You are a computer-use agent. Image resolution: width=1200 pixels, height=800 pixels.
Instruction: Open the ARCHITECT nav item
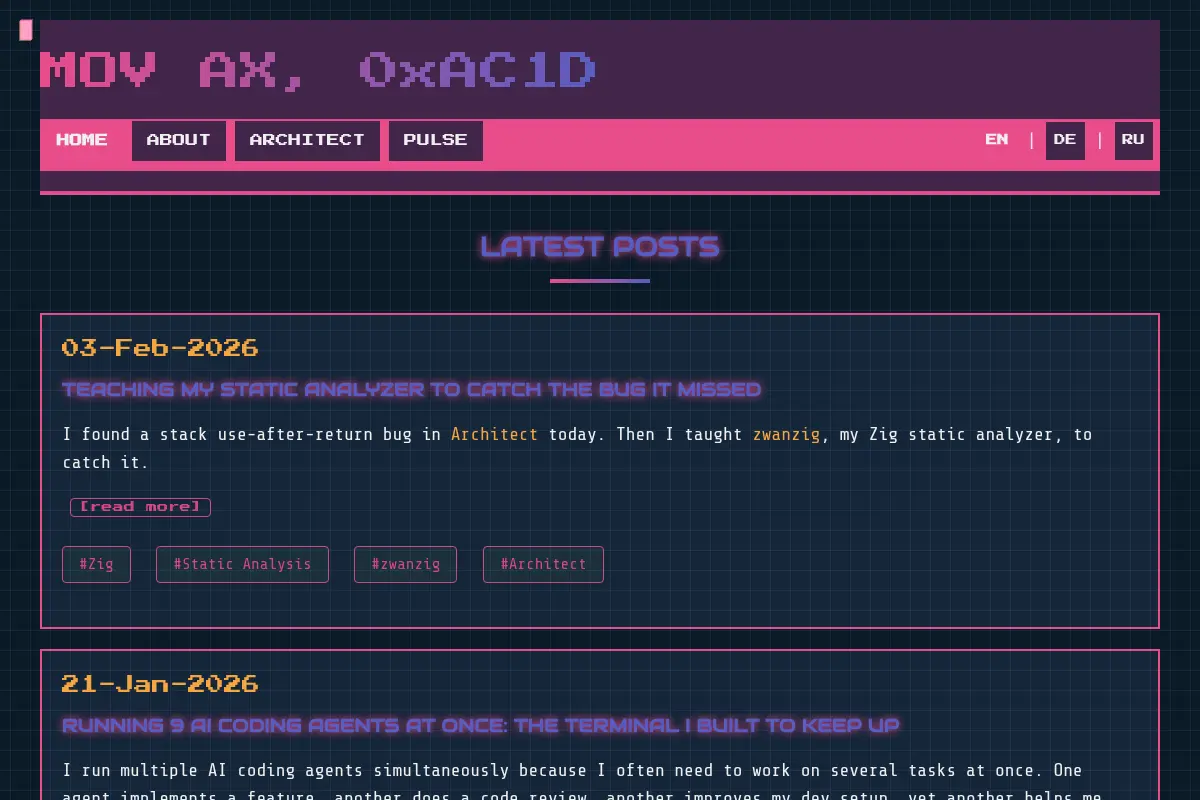pos(307,140)
